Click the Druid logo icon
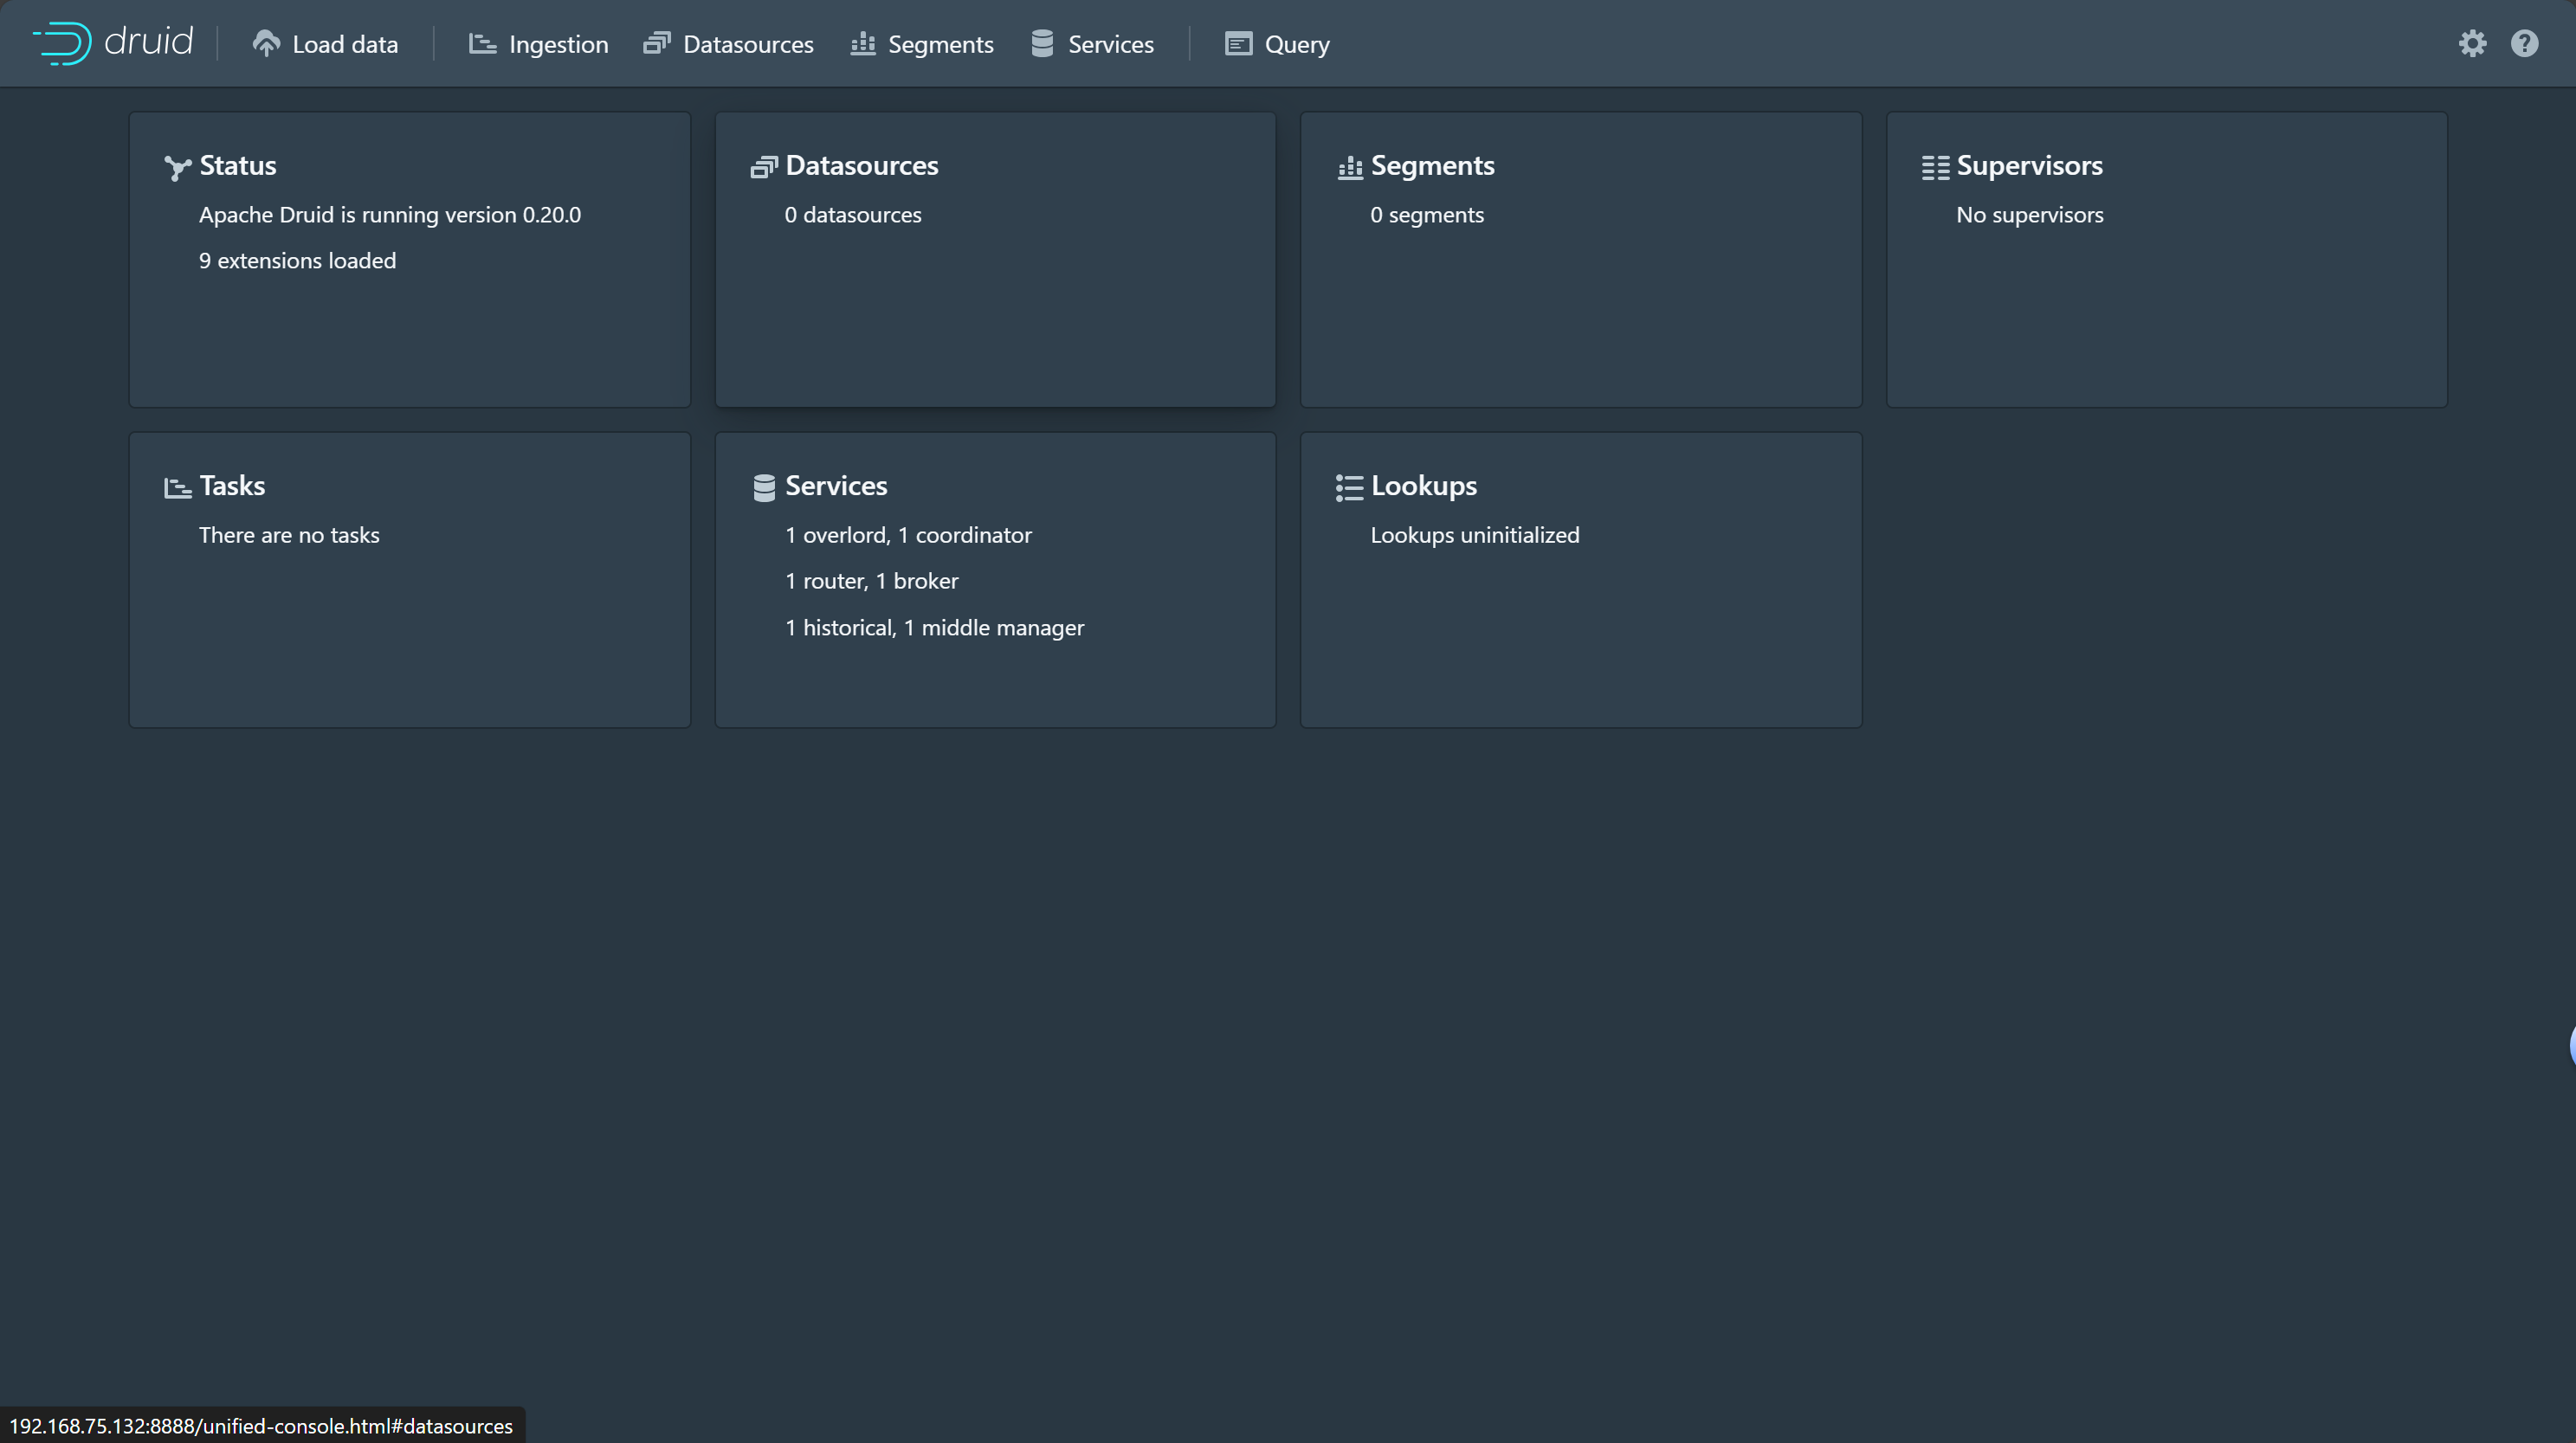2576x1443 pixels. (63, 43)
